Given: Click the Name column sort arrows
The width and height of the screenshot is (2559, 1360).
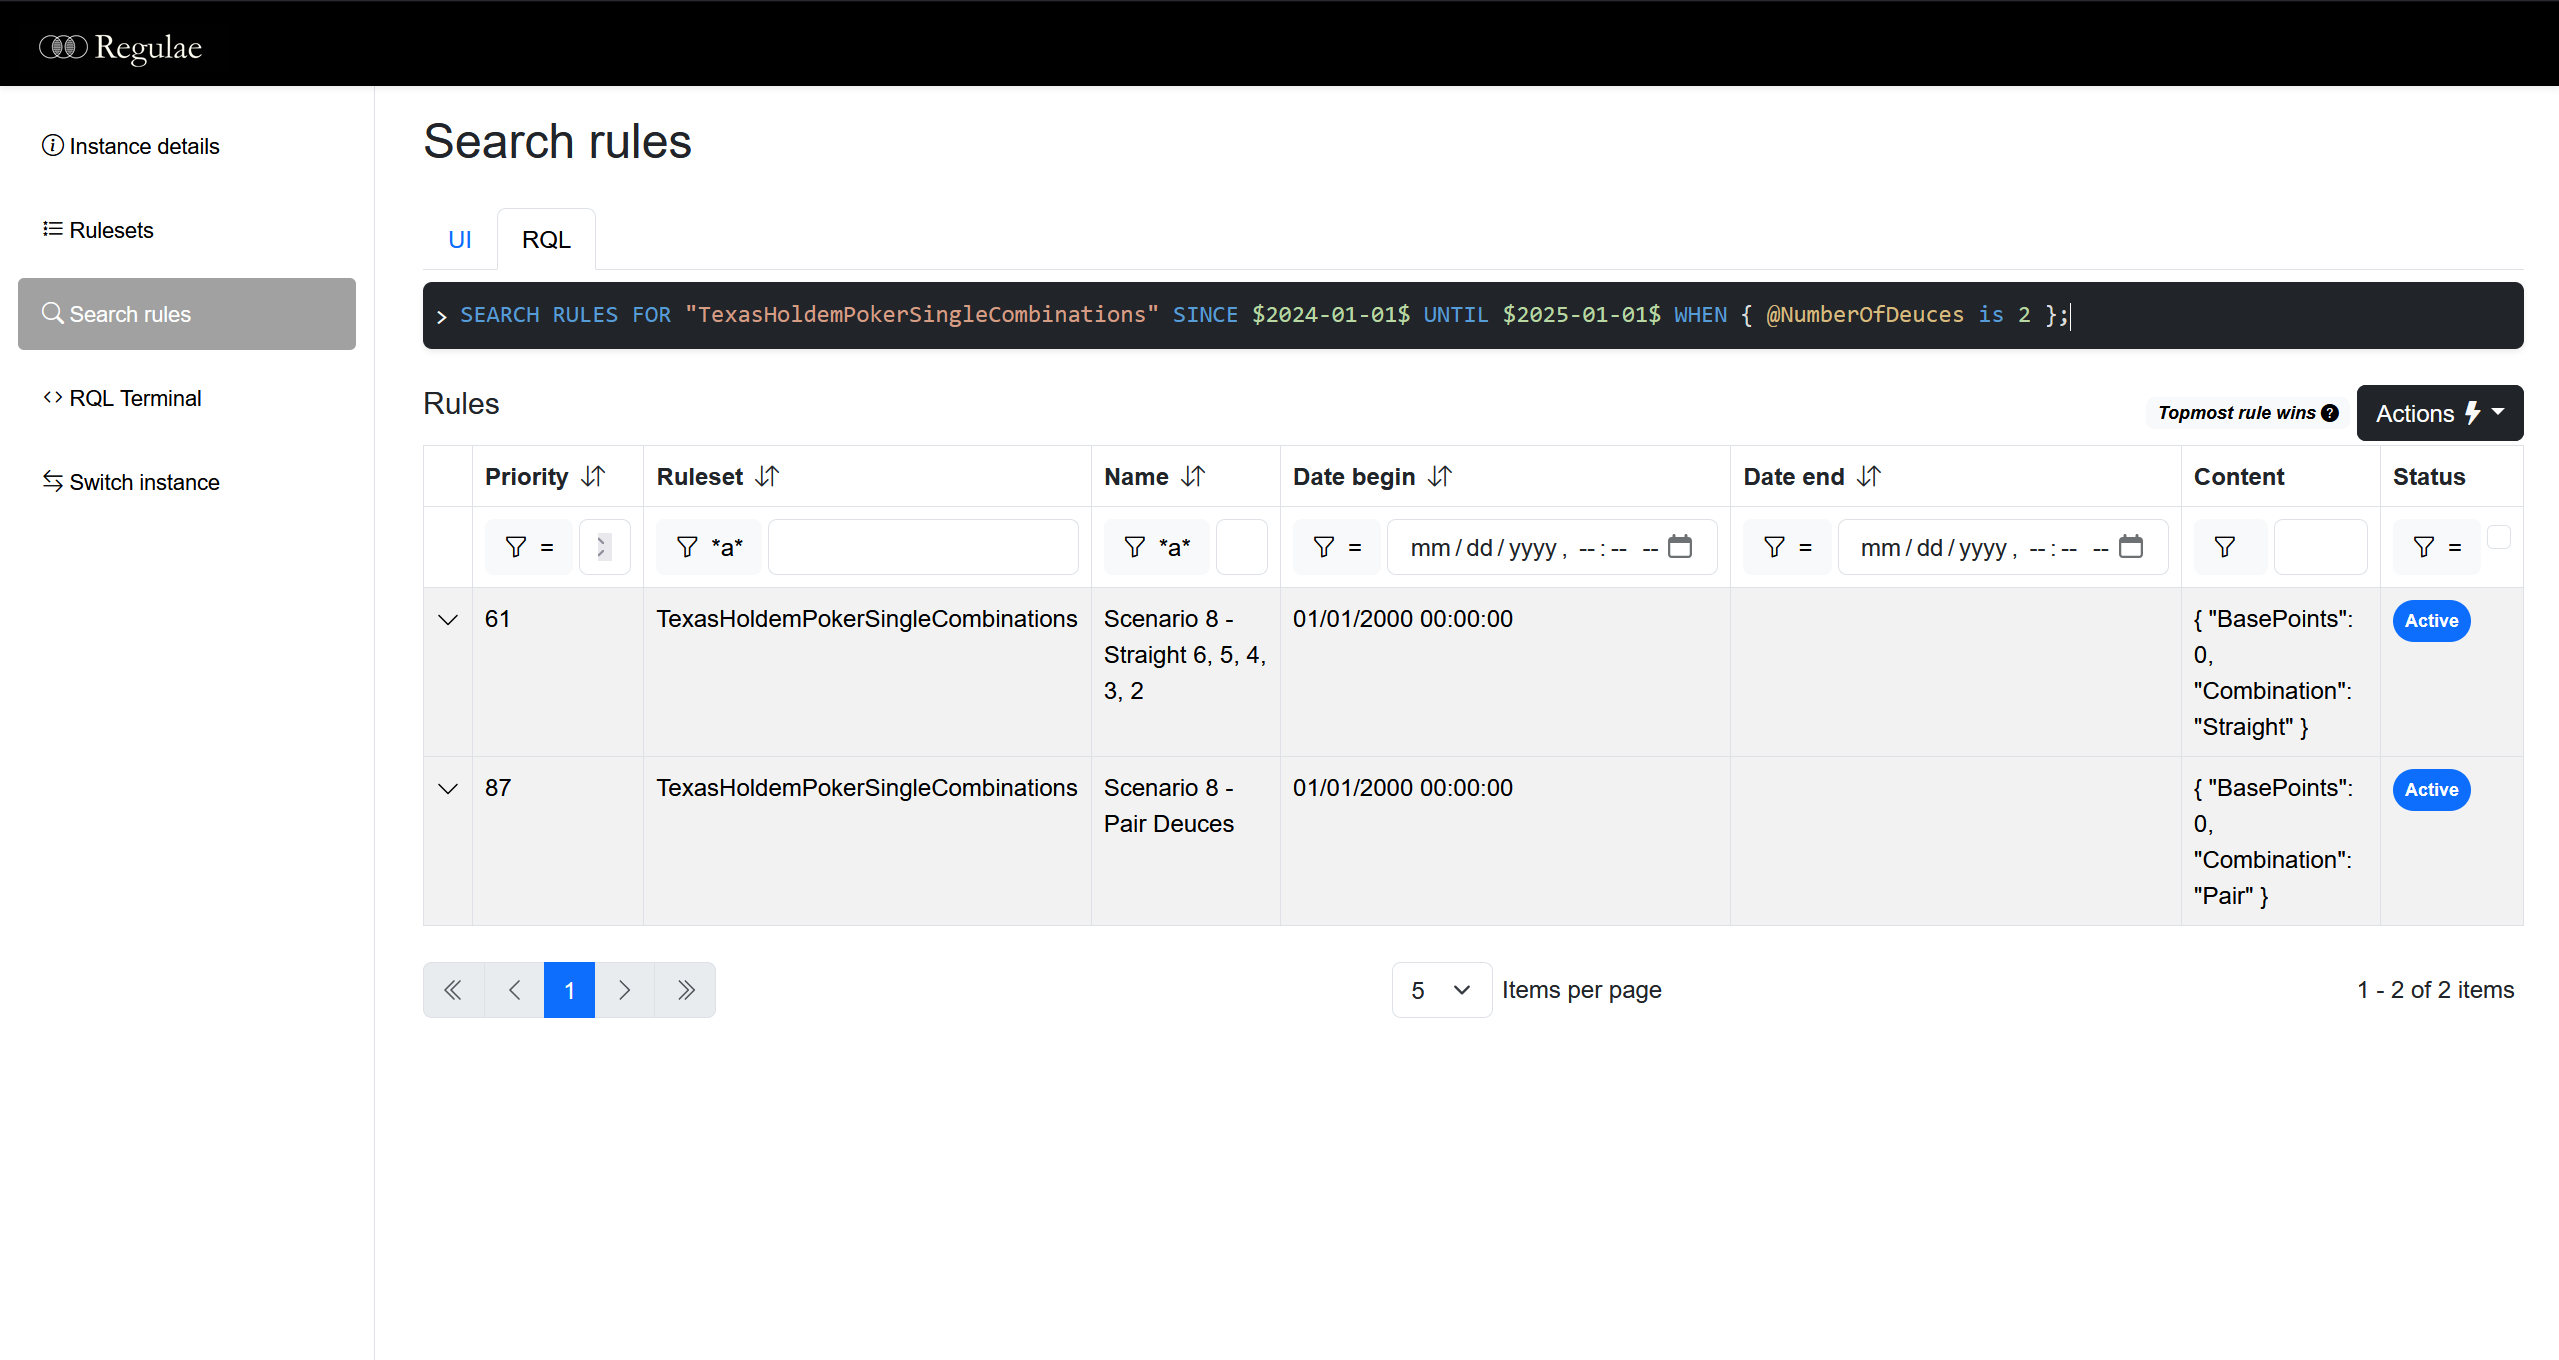Looking at the screenshot, I should (x=1193, y=476).
